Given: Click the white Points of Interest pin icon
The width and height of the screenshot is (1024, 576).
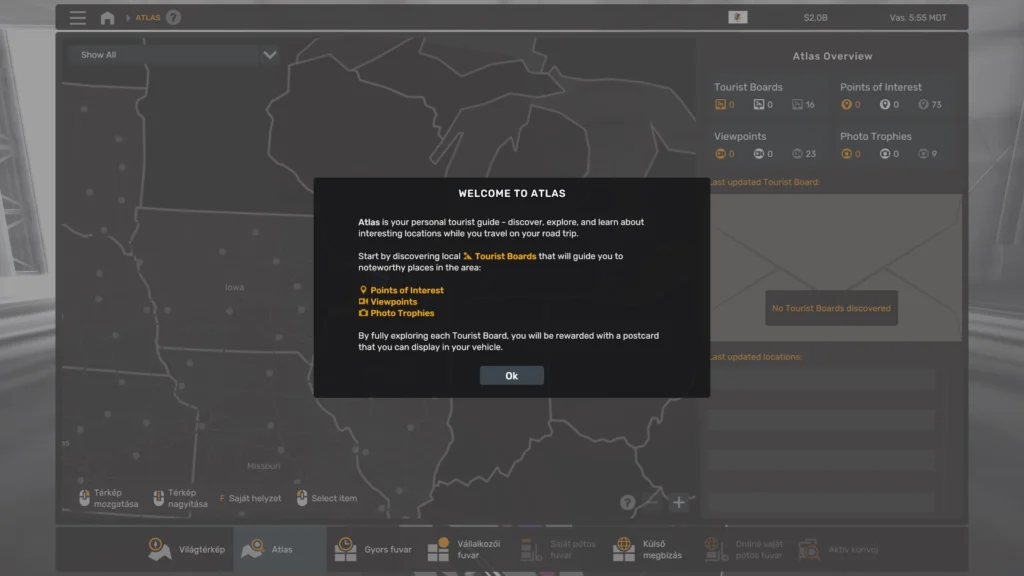Looking at the screenshot, I should point(884,104).
